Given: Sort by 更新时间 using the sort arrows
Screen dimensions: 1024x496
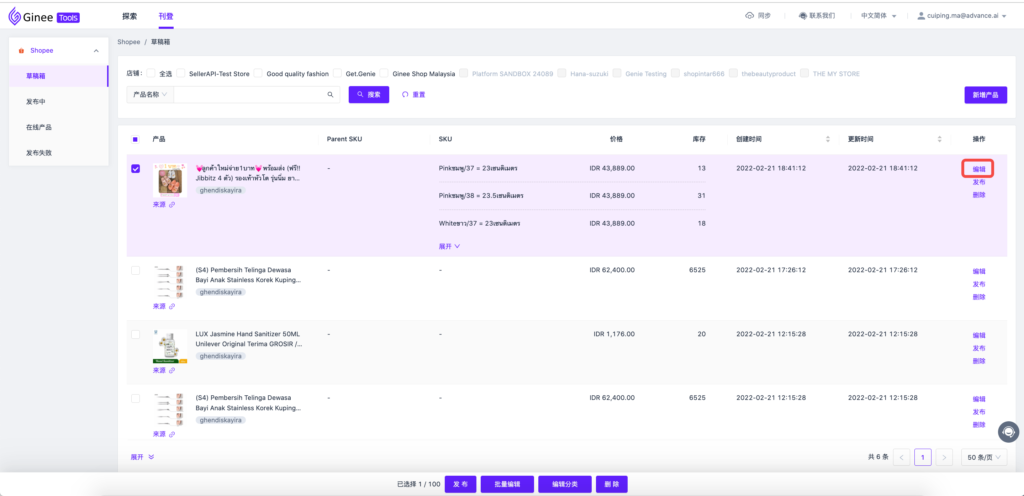Looking at the screenshot, I should (x=939, y=139).
